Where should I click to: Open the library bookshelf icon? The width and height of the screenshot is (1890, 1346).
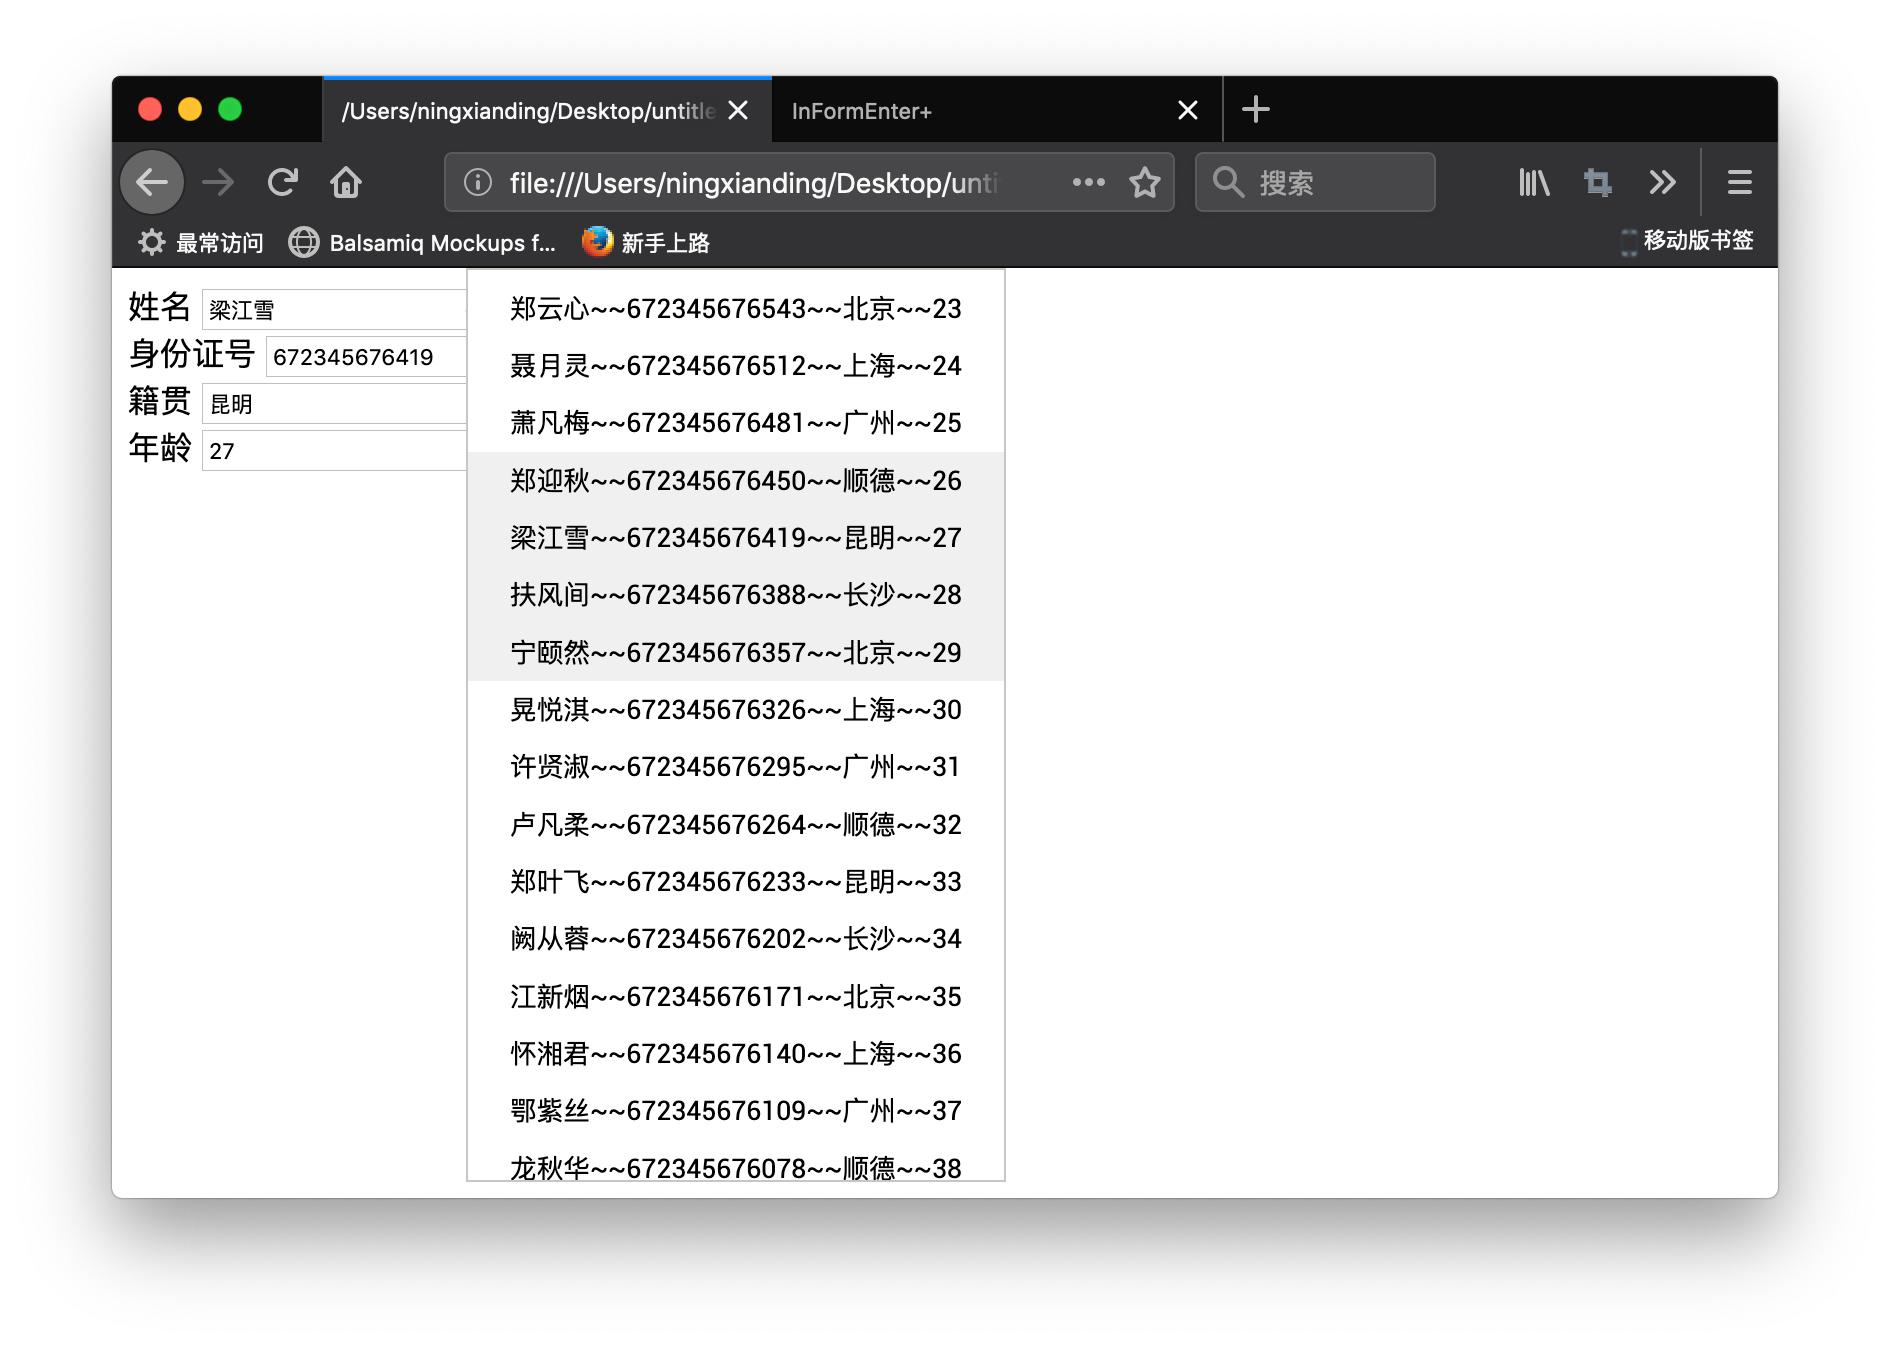[x=1533, y=183]
